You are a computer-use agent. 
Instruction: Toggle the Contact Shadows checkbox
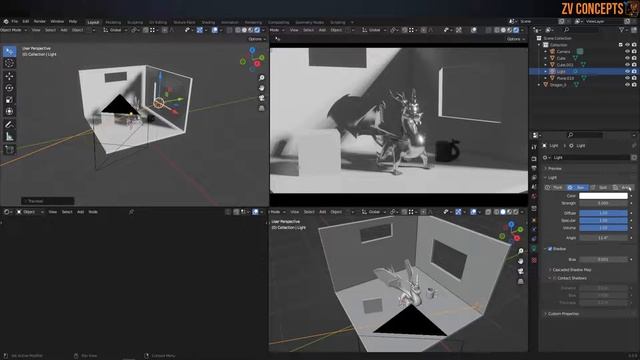(554, 278)
